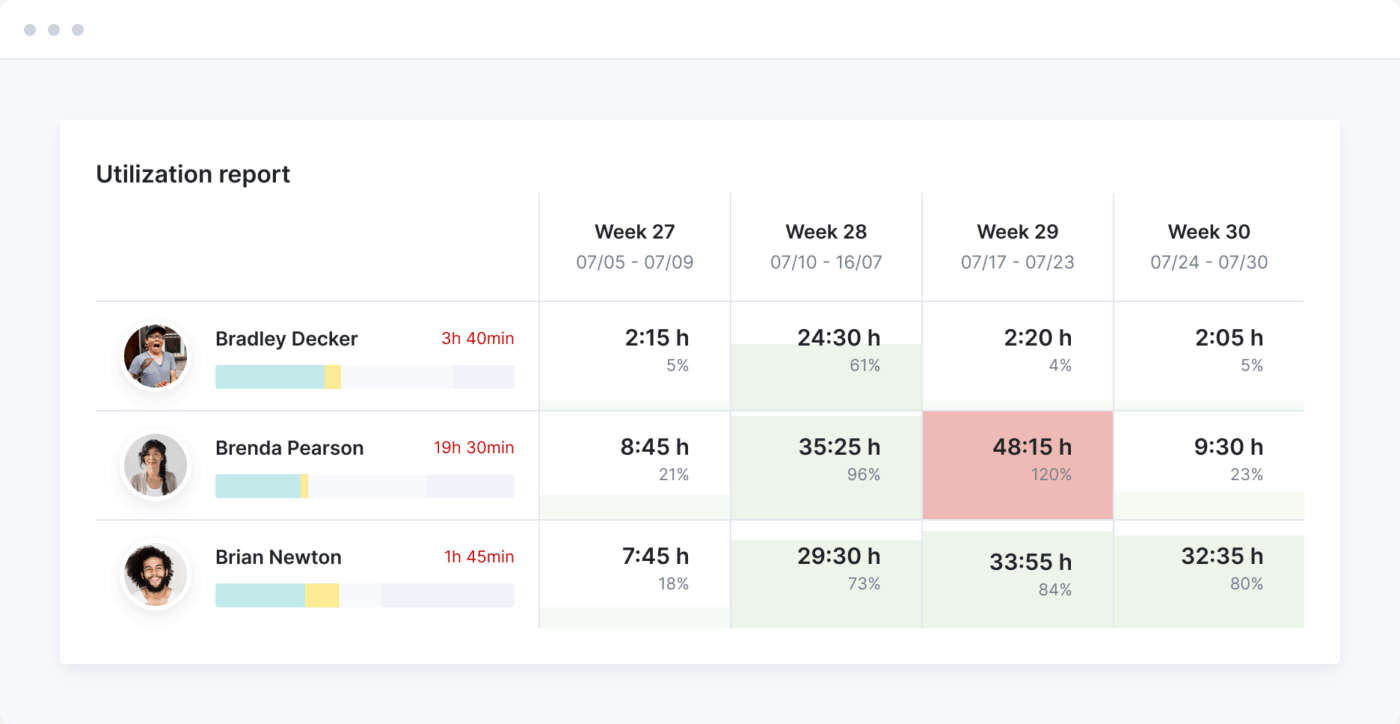Click the 07/17 - 07/23 date range label
The height and width of the screenshot is (724, 1400).
(x=1017, y=262)
